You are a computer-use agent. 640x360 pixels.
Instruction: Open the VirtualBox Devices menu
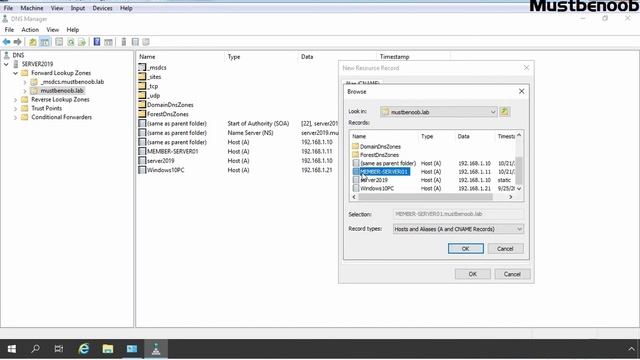point(102,8)
